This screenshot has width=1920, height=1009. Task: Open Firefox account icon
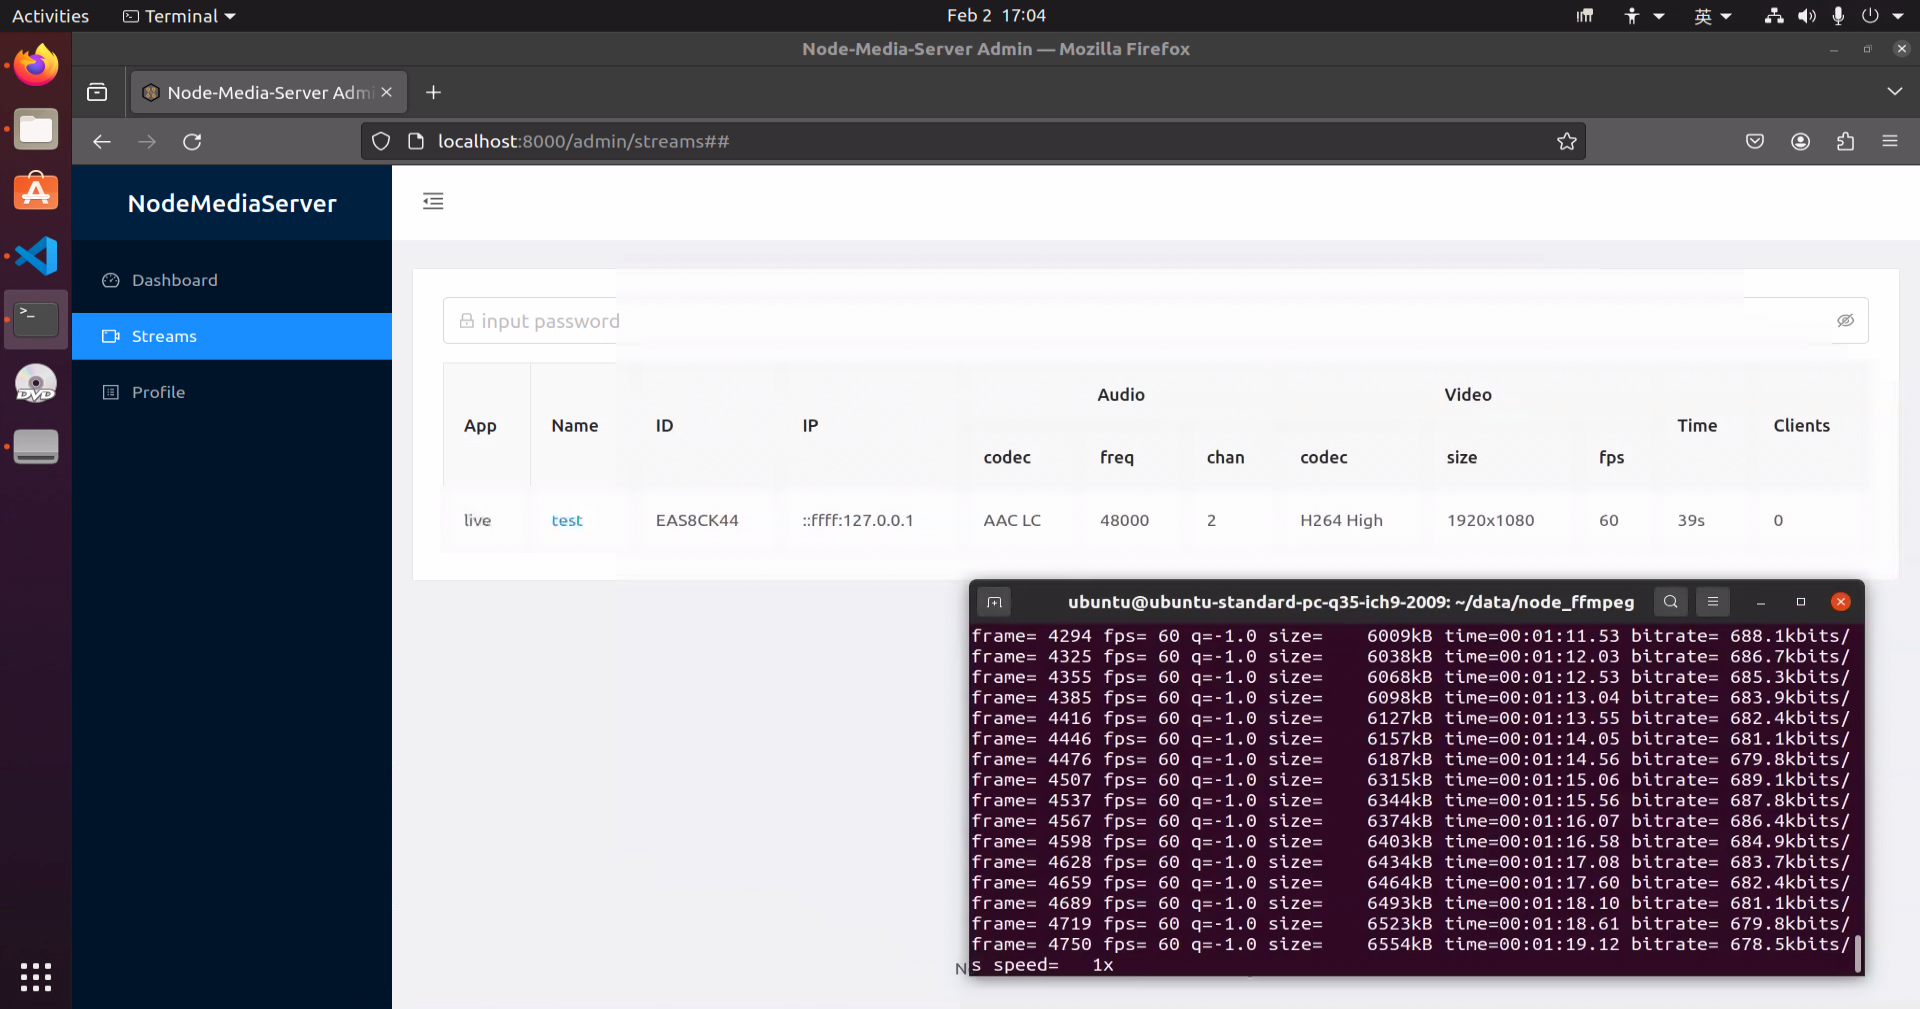1800,141
